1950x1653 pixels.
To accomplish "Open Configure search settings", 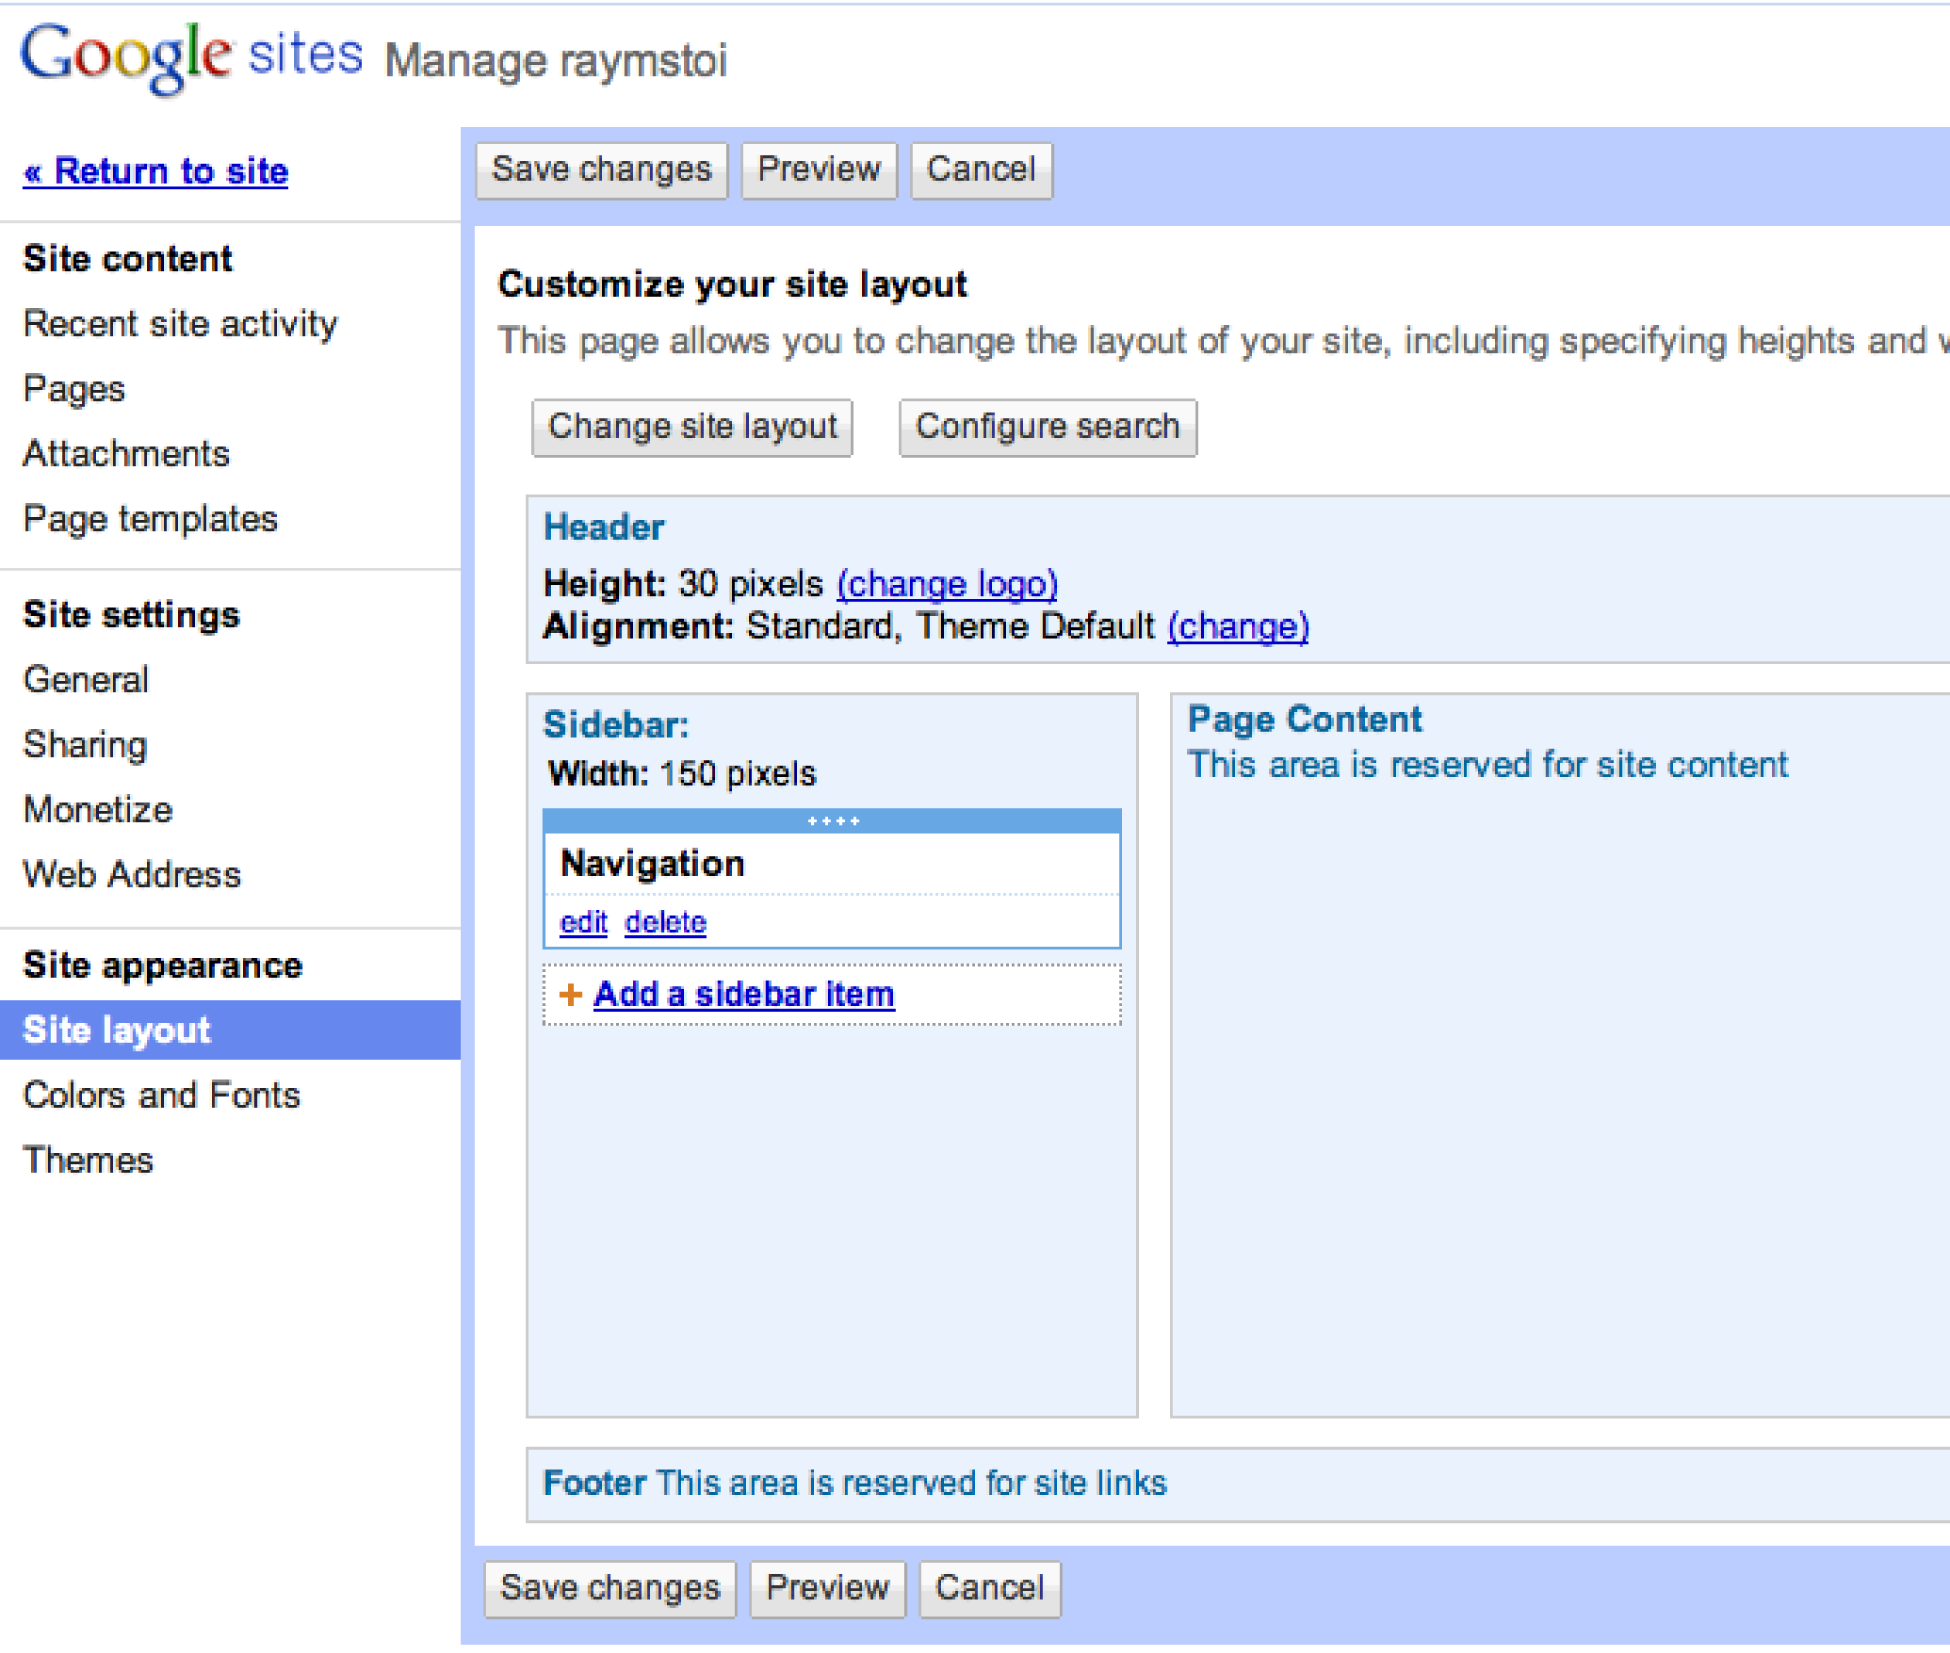I will (x=1046, y=427).
